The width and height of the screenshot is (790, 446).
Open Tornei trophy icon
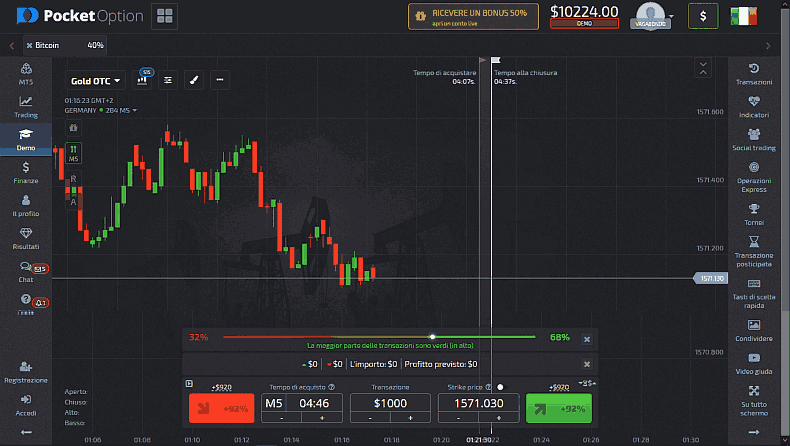click(x=754, y=213)
